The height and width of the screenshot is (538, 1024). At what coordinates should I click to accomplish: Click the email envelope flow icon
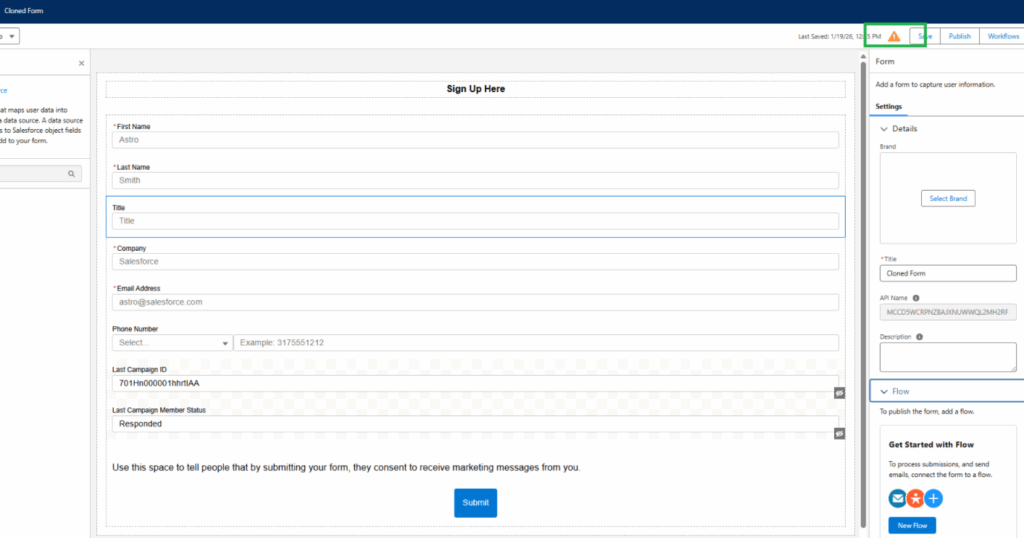pyautogui.click(x=897, y=499)
